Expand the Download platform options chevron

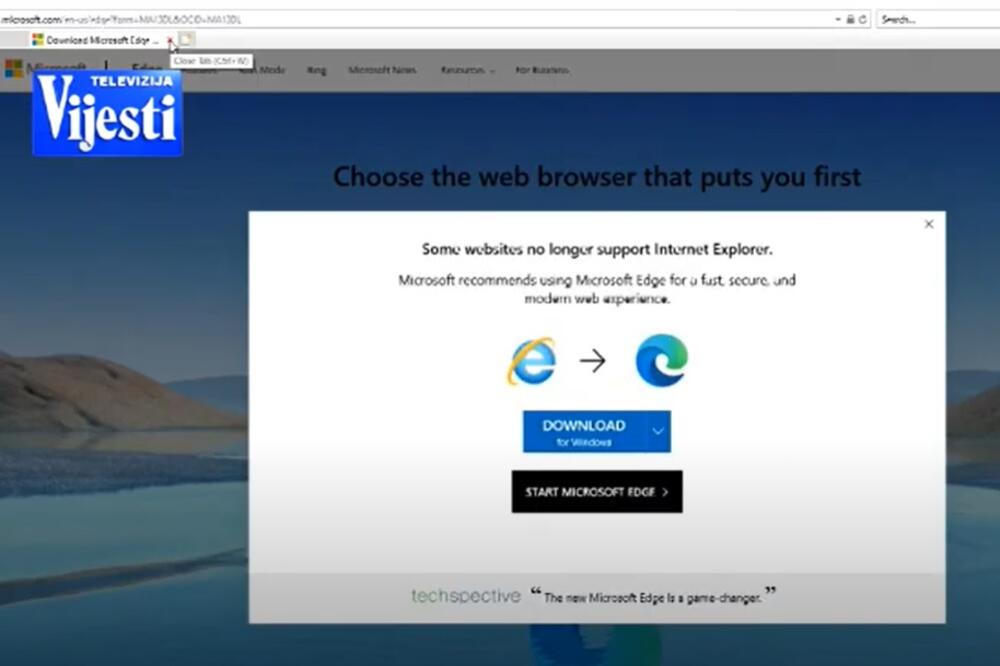click(658, 432)
